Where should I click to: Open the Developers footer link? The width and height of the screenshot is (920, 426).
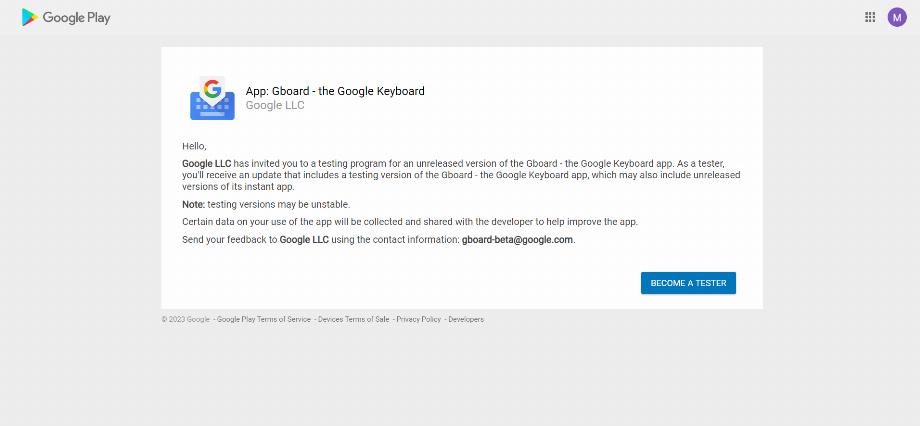(x=466, y=319)
